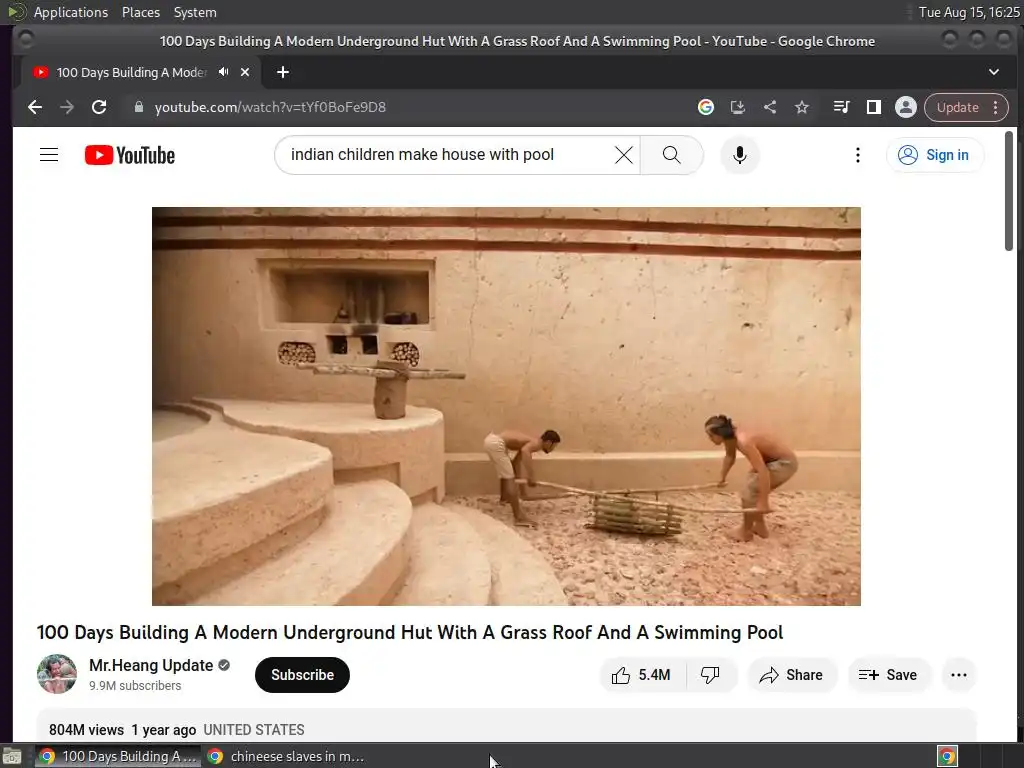Click the video title text

(x=409, y=632)
